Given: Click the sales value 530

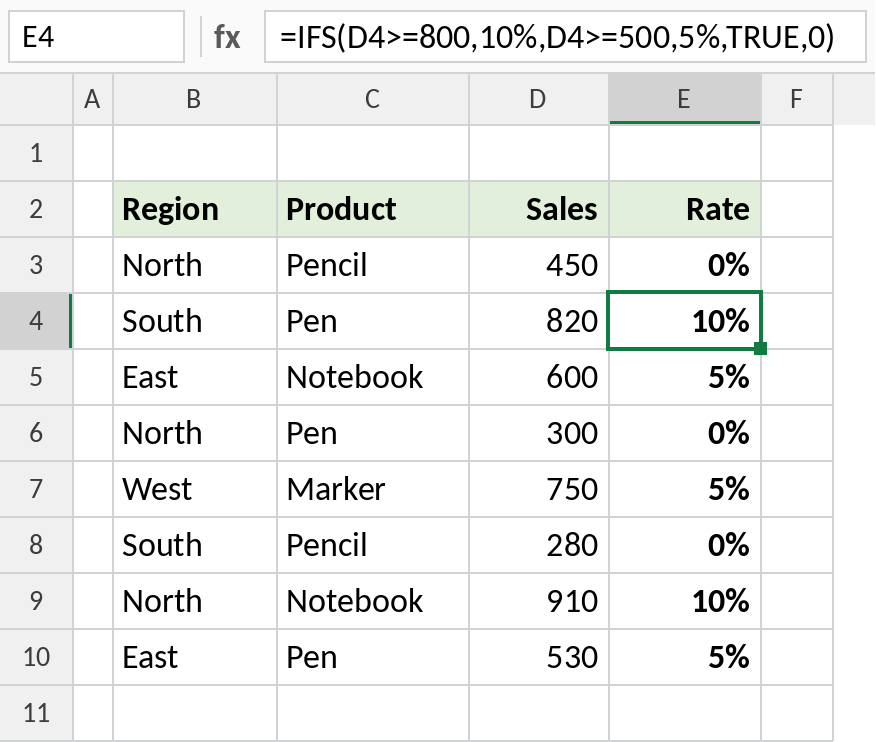Looking at the screenshot, I should point(539,657).
